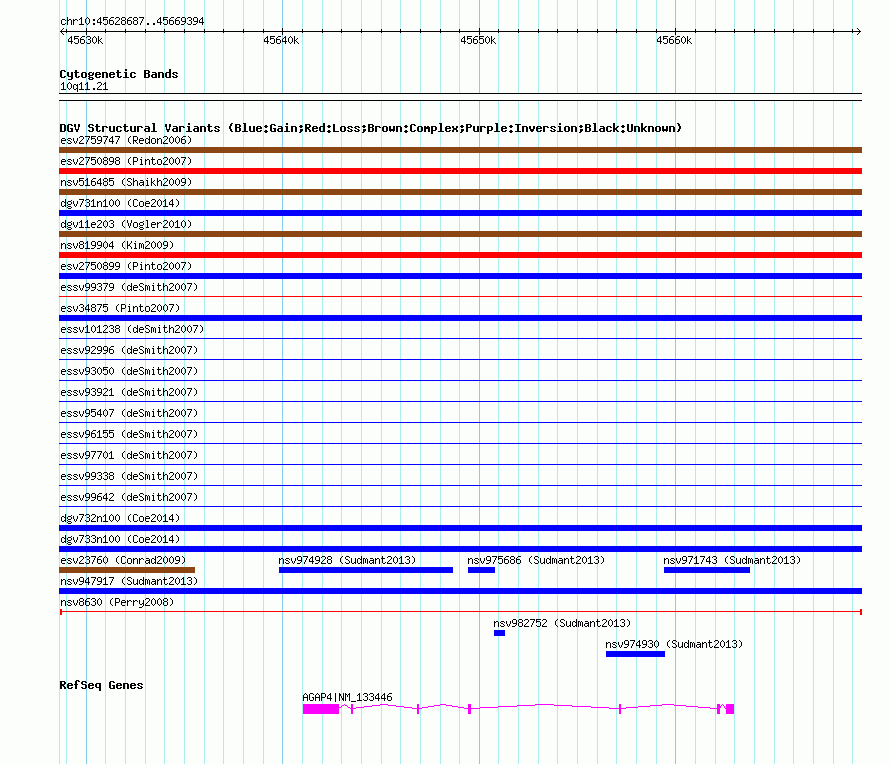890x764 pixels.
Task: Click the tiny nsv982752 (Sudmant2013) blue block
Action: pyautogui.click(x=499, y=633)
